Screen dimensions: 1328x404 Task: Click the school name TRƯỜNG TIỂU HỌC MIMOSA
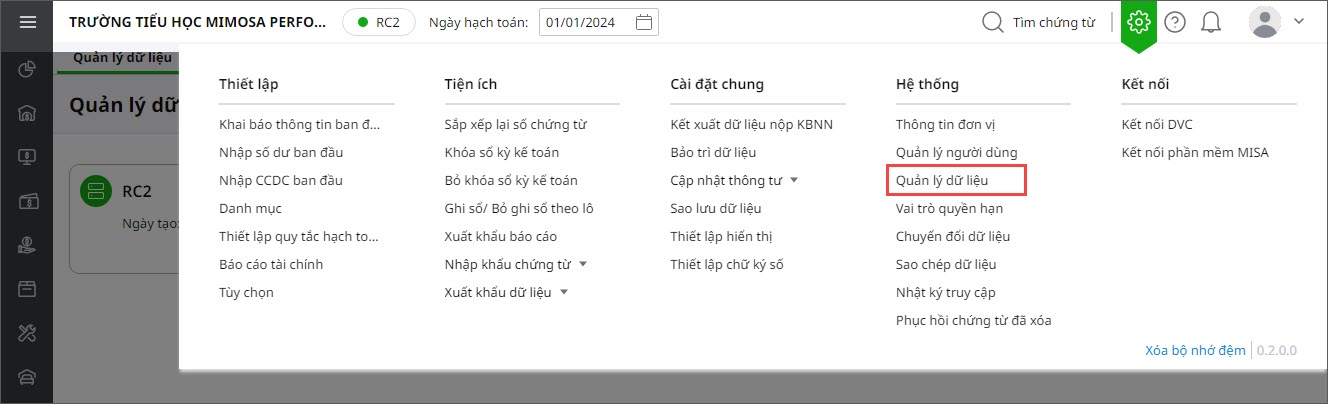tap(198, 22)
